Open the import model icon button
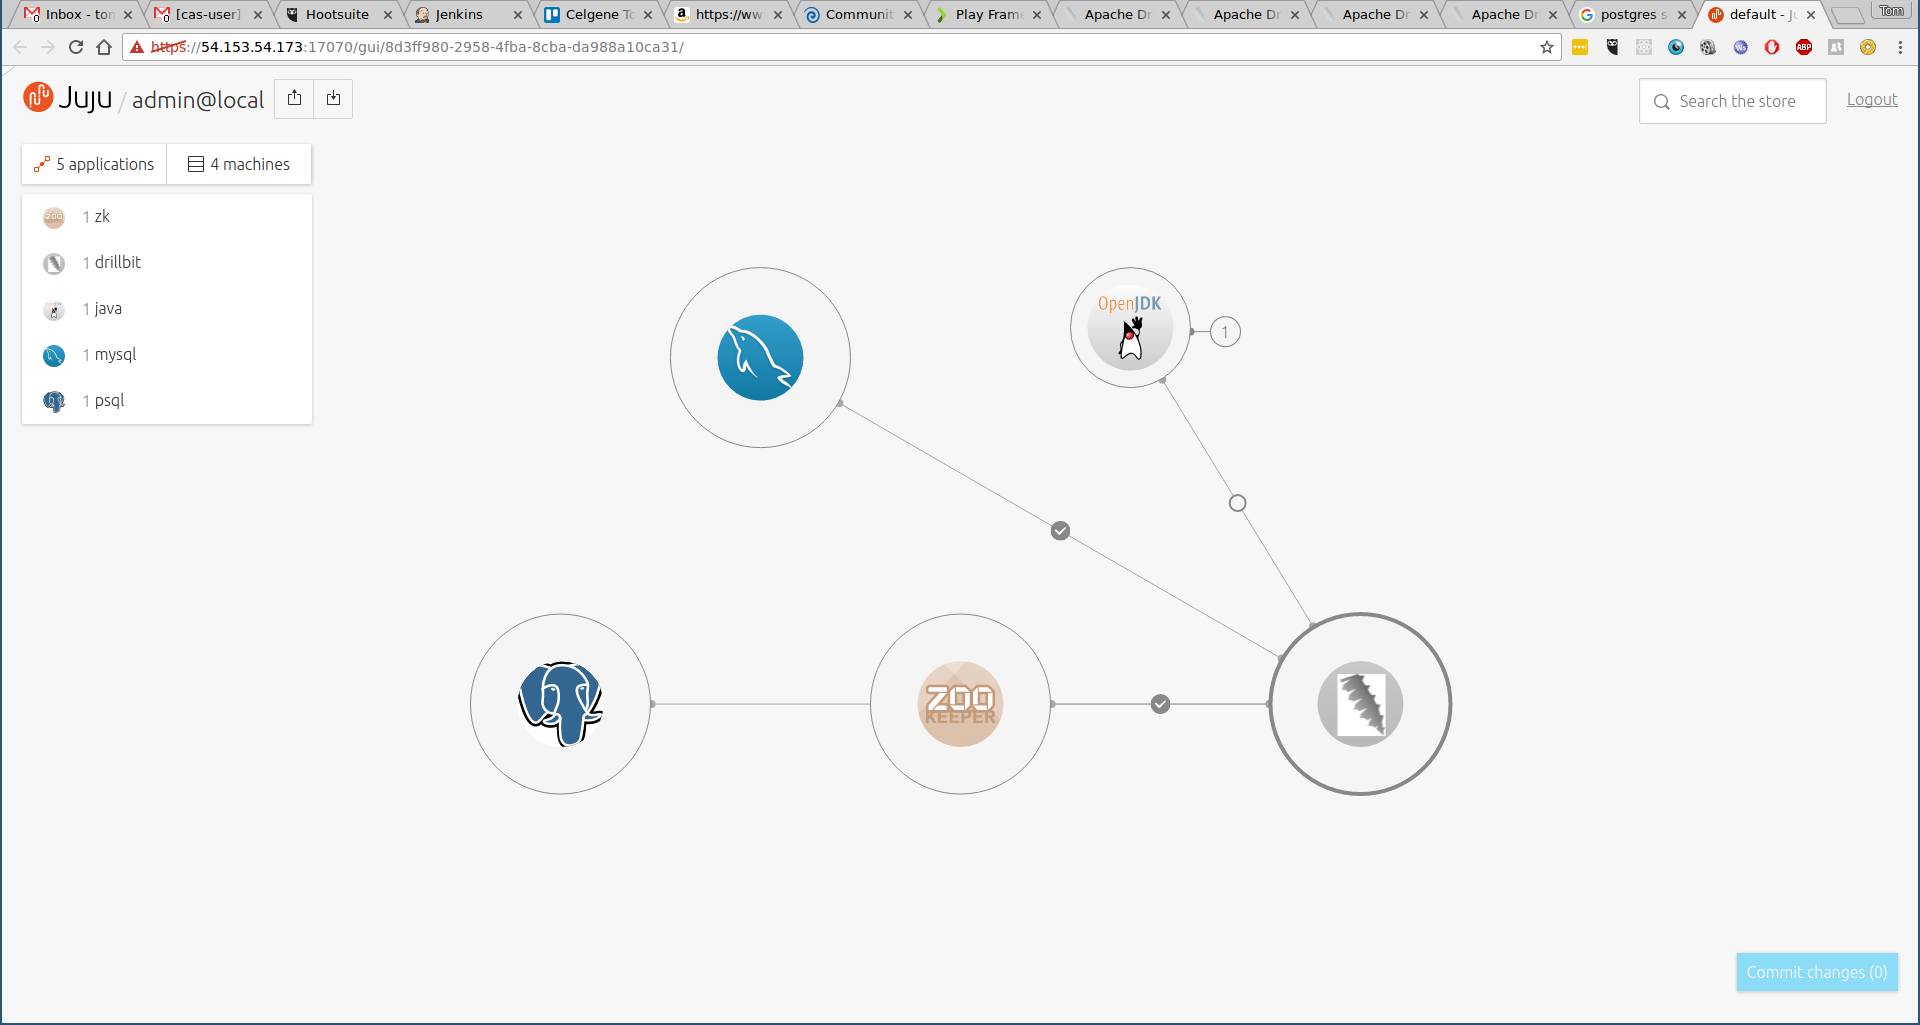1920x1025 pixels. 333,98
